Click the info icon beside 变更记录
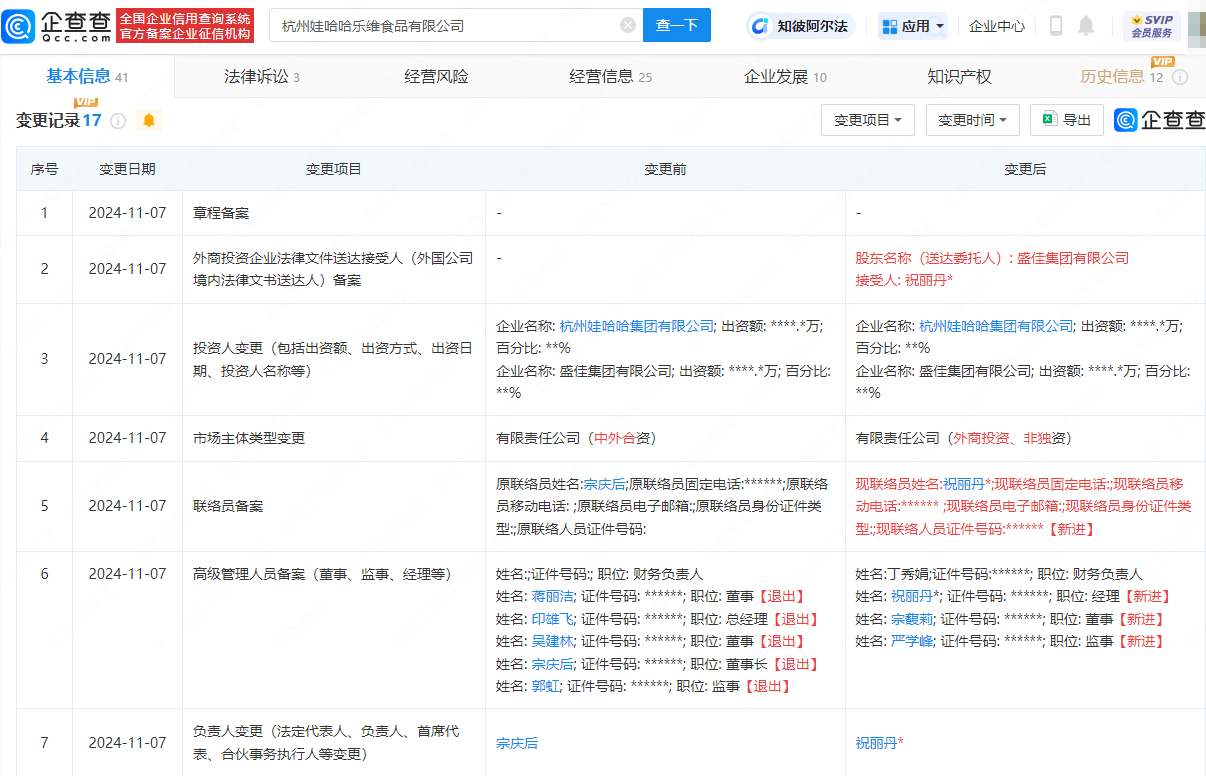The image size is (1206, 776). [118, 121]
